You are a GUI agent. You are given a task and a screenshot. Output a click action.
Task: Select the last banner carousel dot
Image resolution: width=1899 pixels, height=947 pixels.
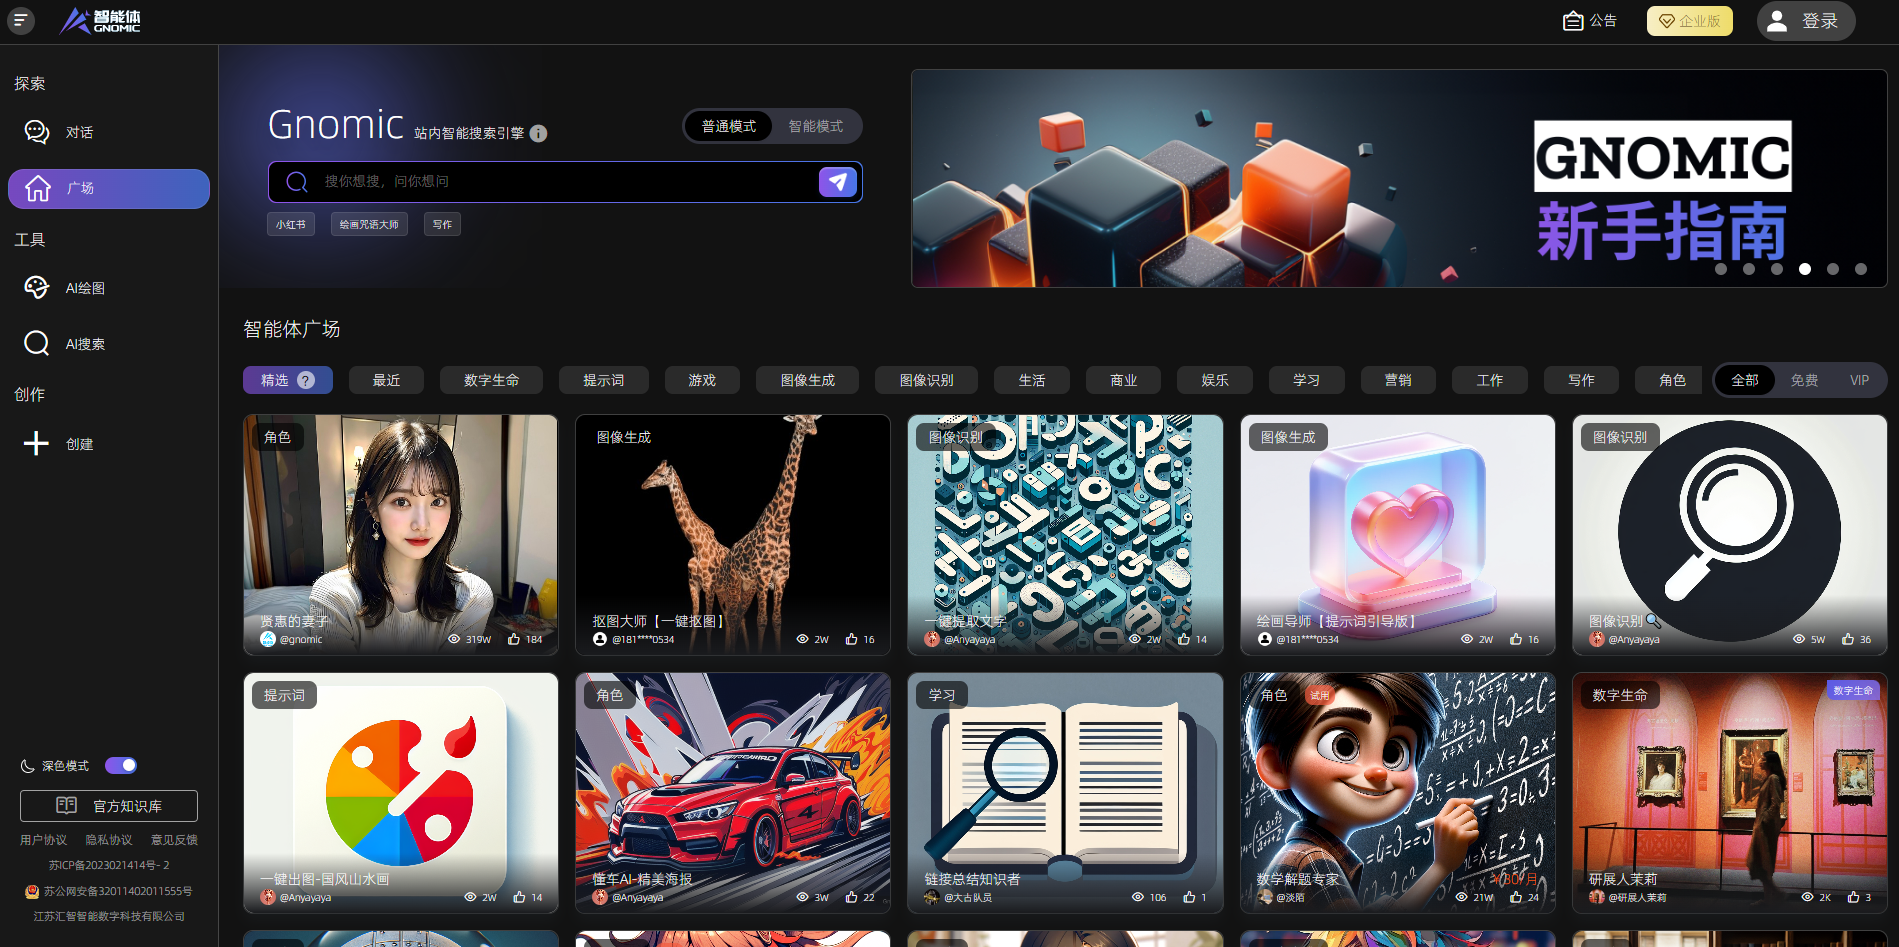pos(1861,269)
